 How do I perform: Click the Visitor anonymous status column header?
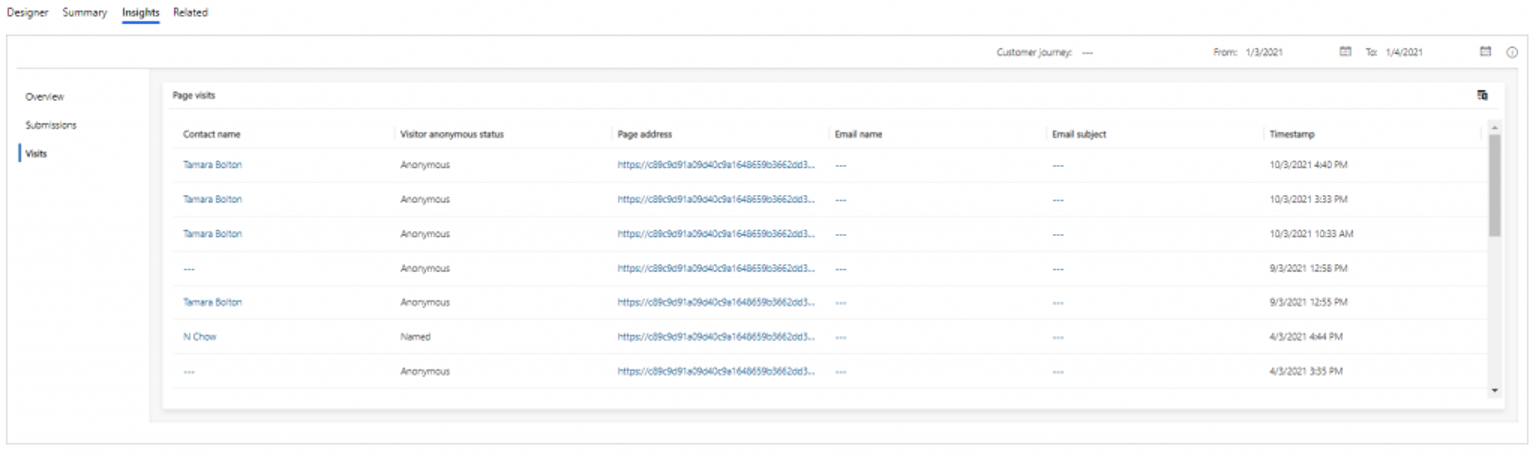pyautogui.click(x=451, y=134)
